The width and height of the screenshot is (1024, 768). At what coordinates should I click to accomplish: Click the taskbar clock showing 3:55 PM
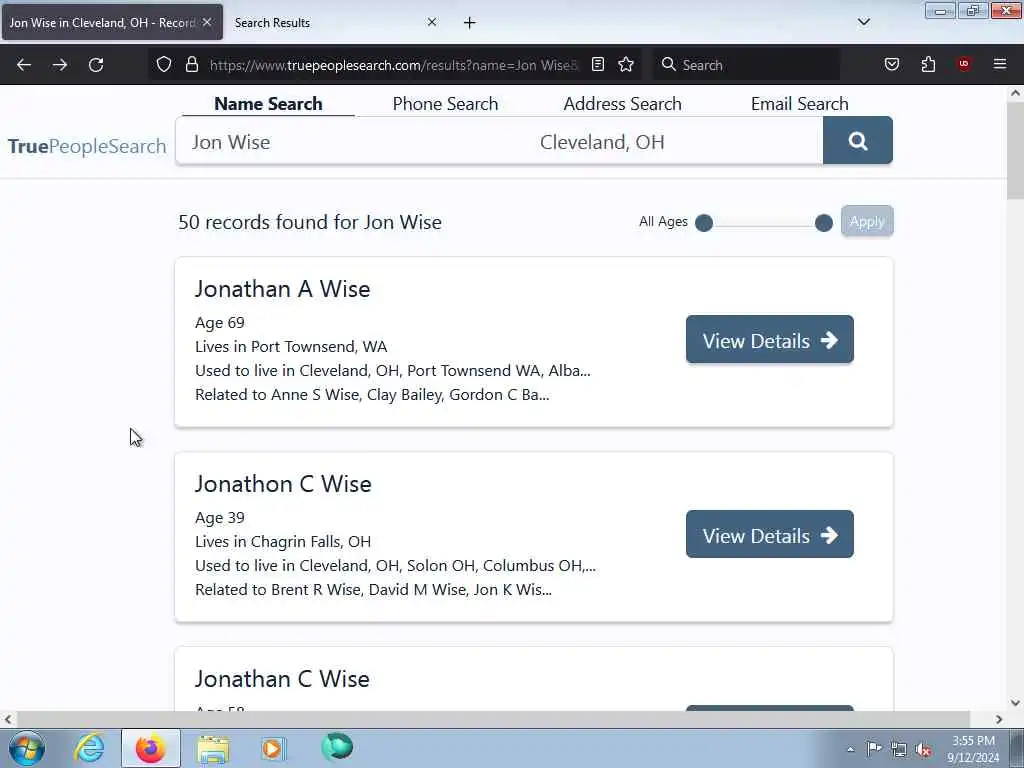(973, 749)
